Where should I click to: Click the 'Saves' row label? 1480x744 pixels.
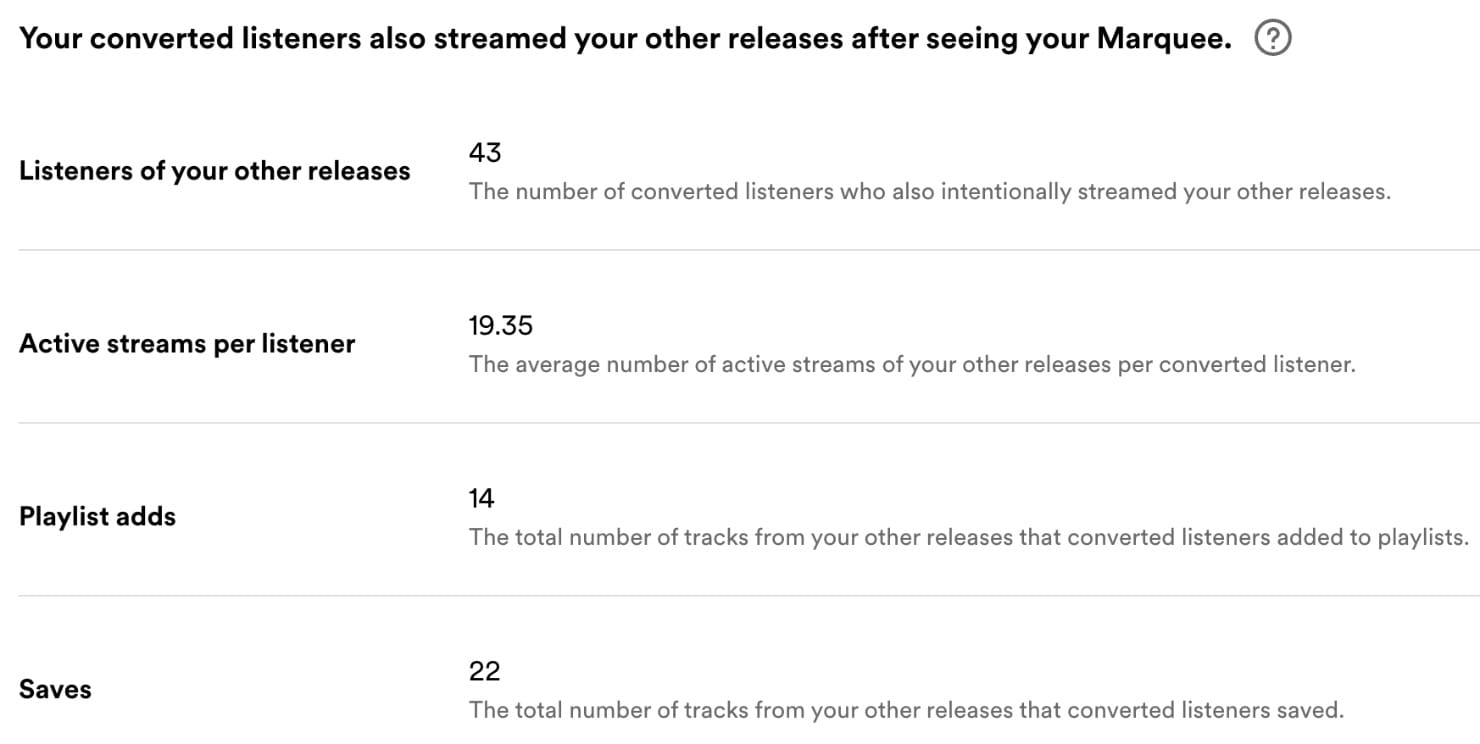click(55, 690)
